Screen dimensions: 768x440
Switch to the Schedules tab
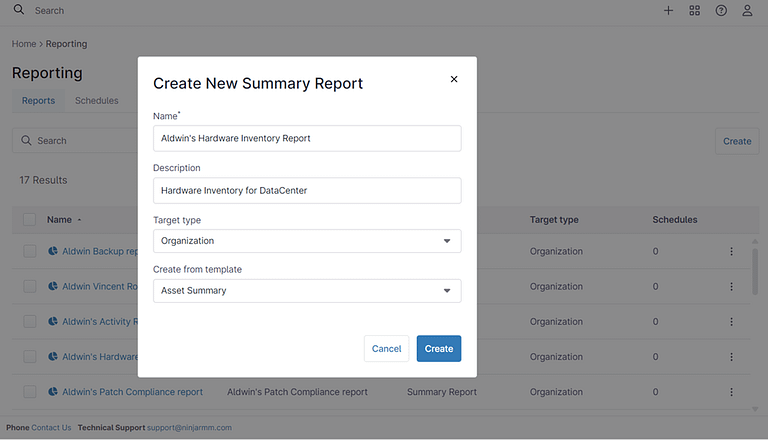coord(96,100)
